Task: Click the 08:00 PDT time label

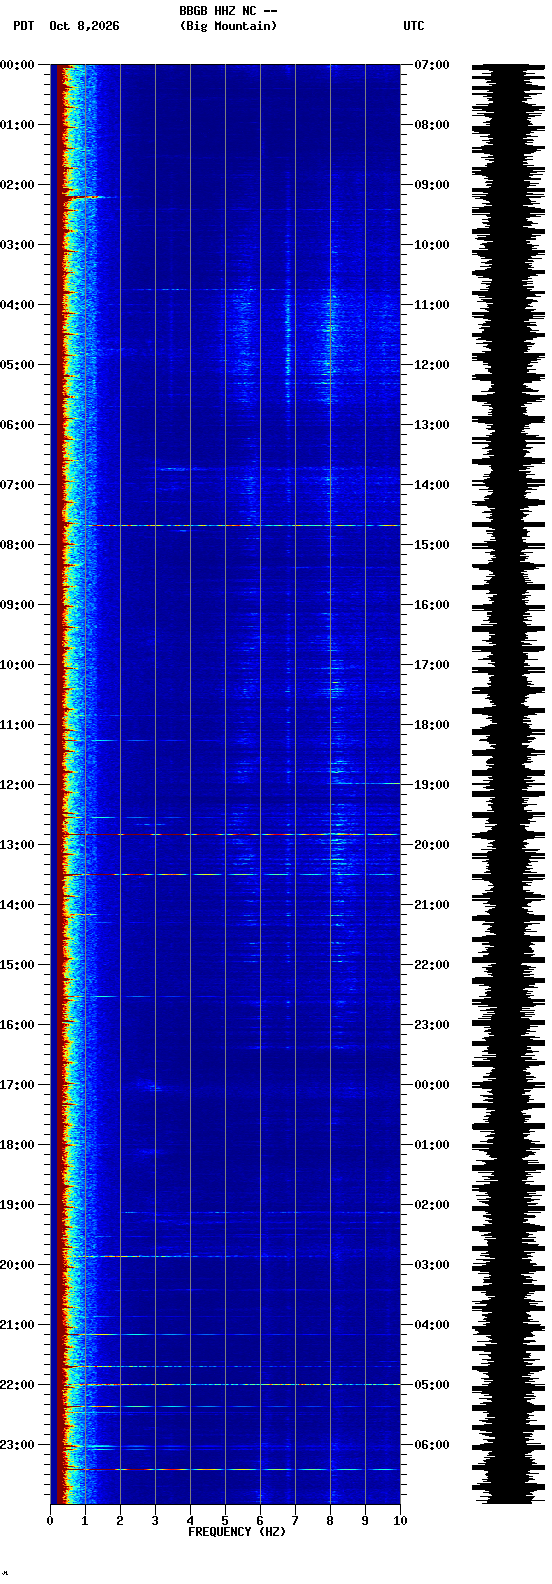Action: coord(17,545)
